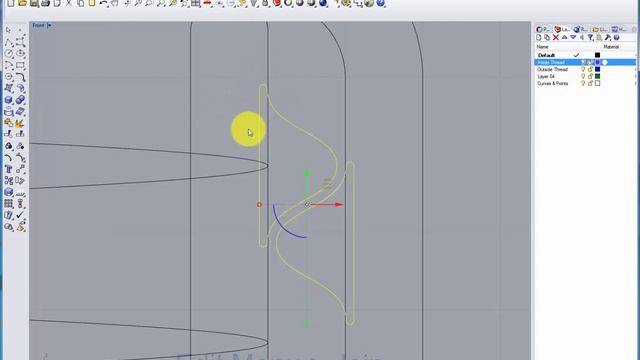
Task: Select the Ellipse tool in left toolbar
Action: (x=20, y=53)
